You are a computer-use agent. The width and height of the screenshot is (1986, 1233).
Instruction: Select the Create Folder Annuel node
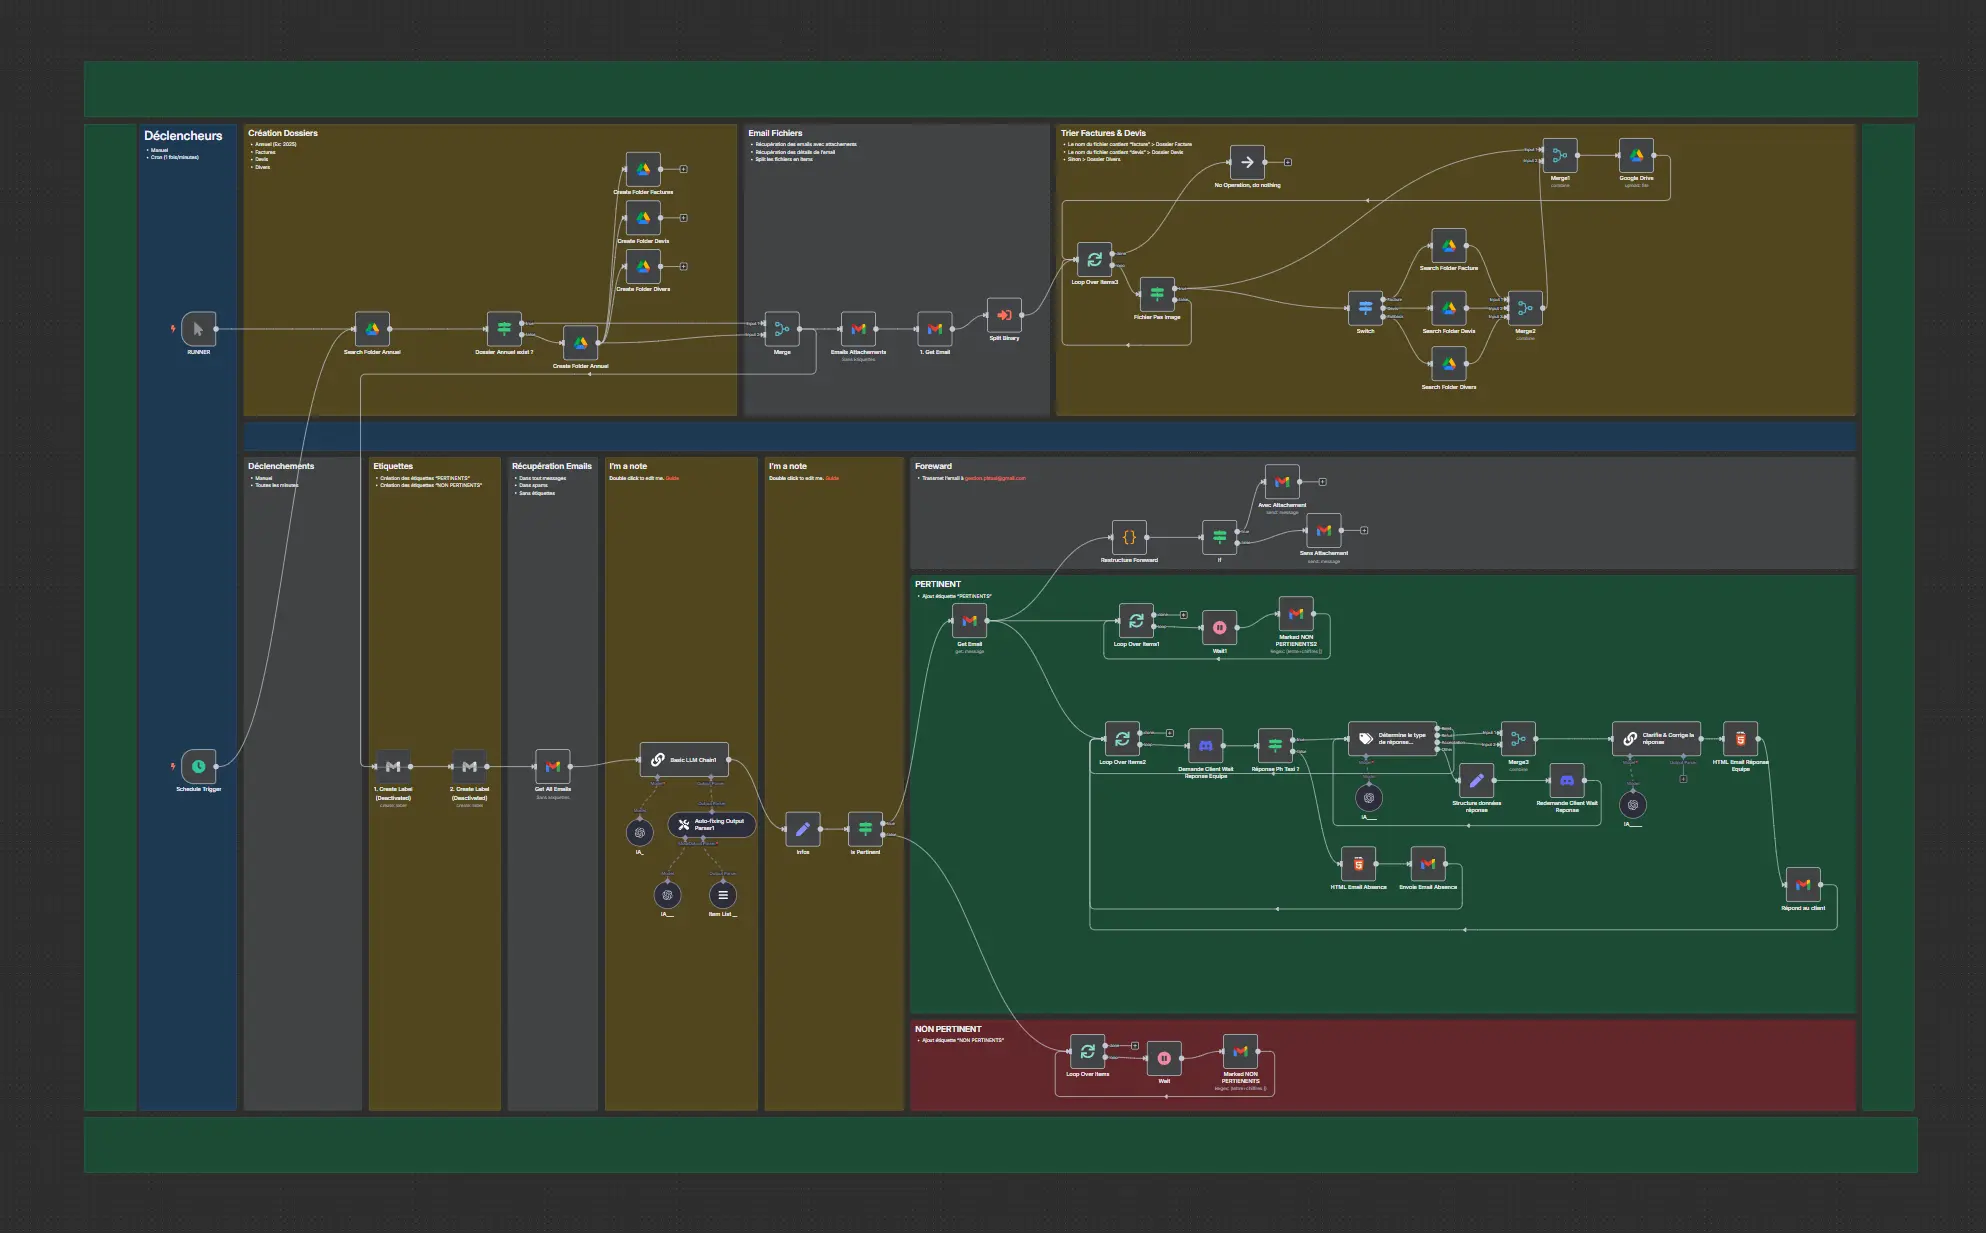[581, 343]
